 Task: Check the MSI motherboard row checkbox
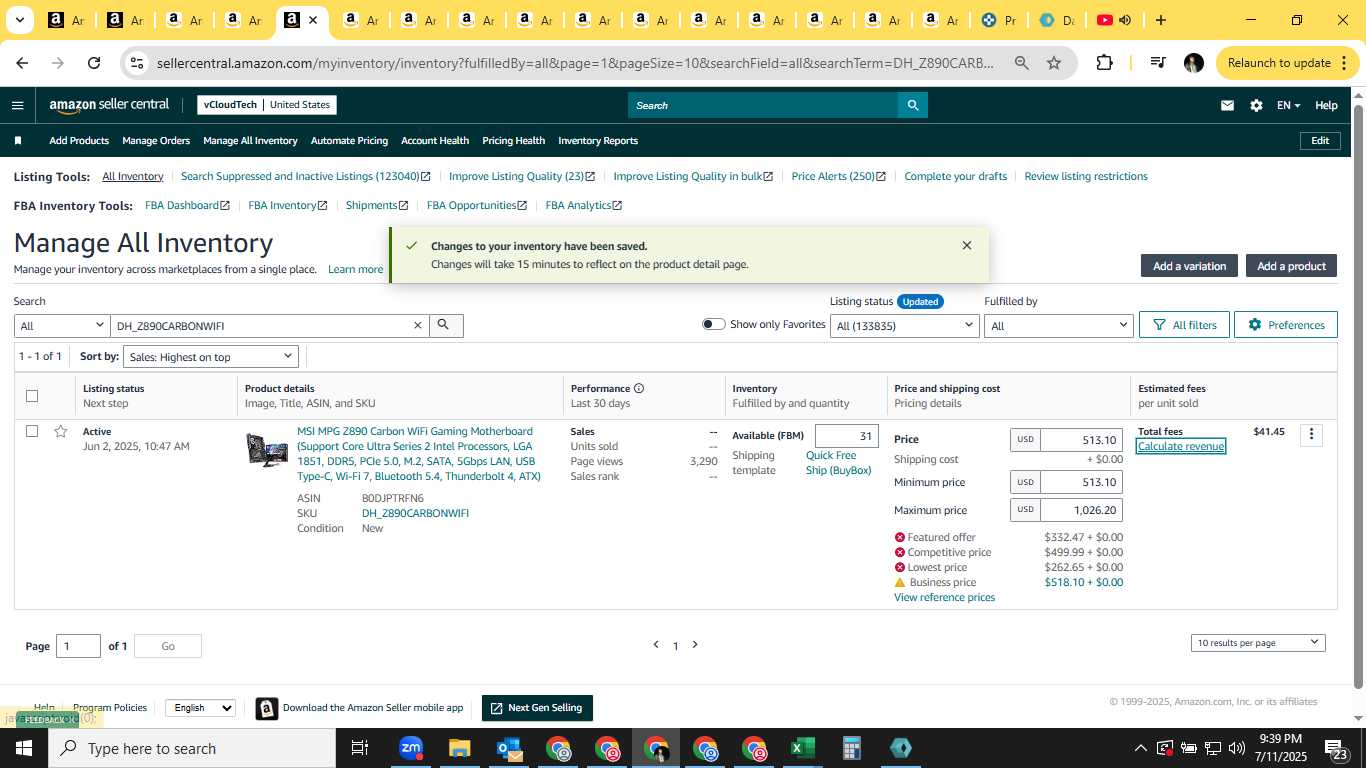coord(32,431)
